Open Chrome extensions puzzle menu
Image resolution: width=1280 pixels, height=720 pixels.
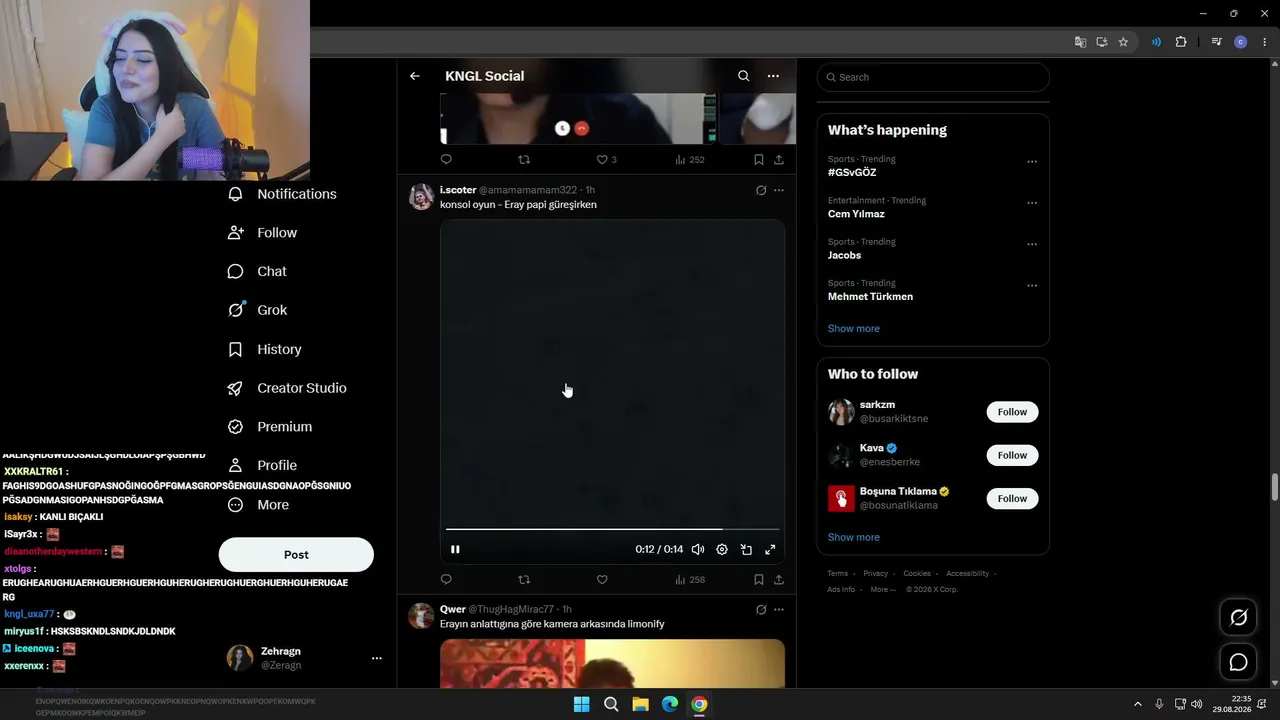point(1181,42)
